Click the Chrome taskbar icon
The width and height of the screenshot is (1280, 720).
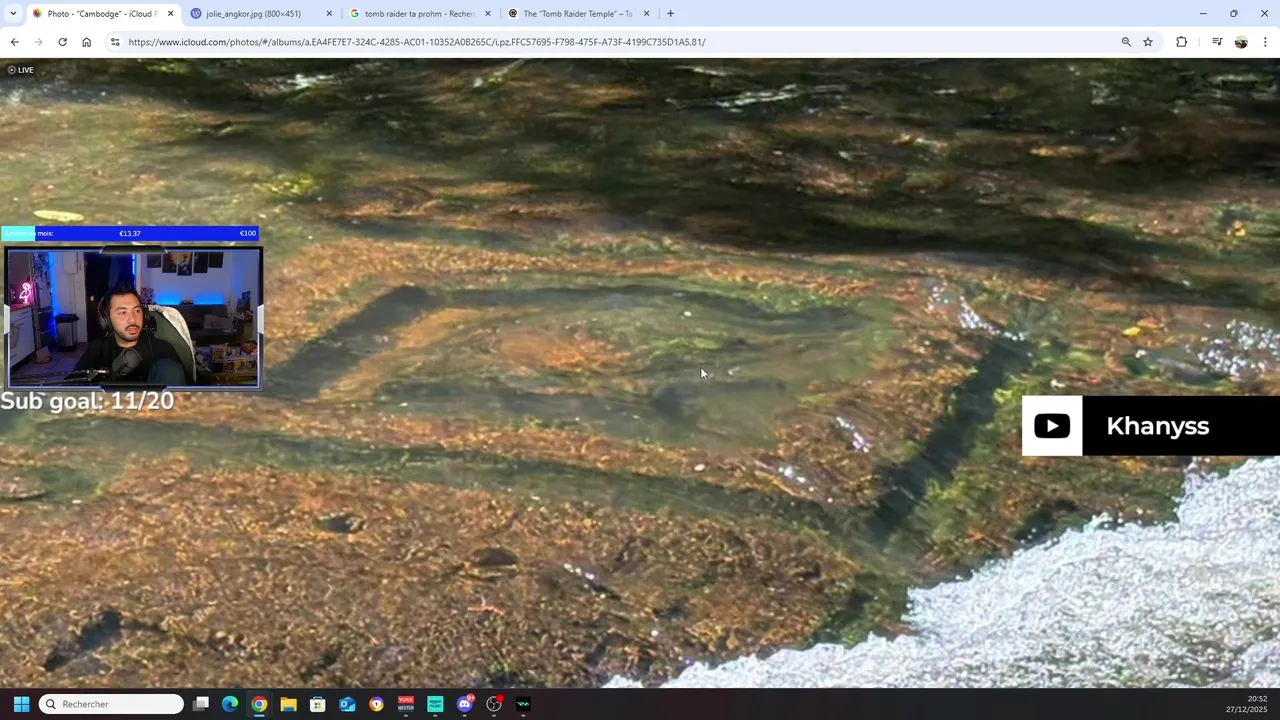pos(259,704)
